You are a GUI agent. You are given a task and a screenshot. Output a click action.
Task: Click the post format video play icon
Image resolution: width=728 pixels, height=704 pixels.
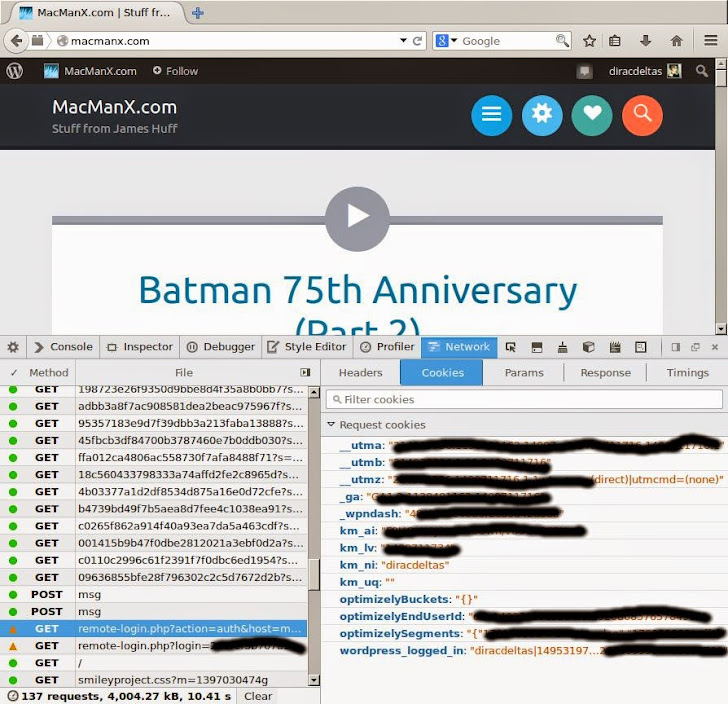(x=357, y=219)
